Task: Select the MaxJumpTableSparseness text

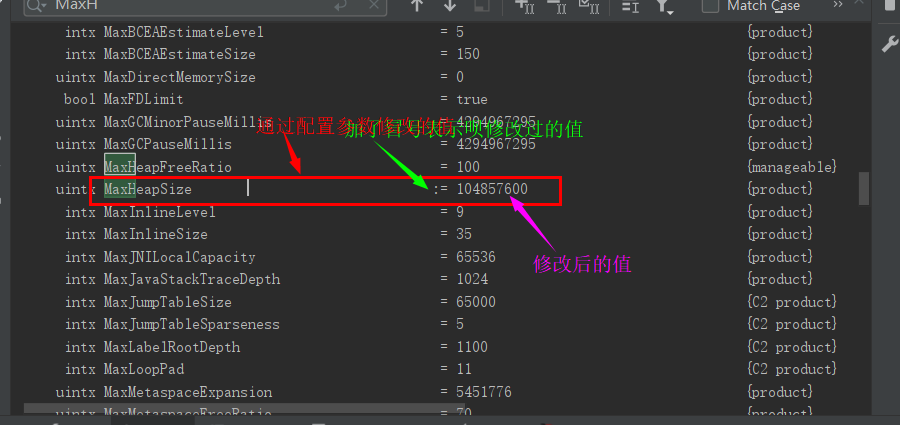Action: pos(192,324)
